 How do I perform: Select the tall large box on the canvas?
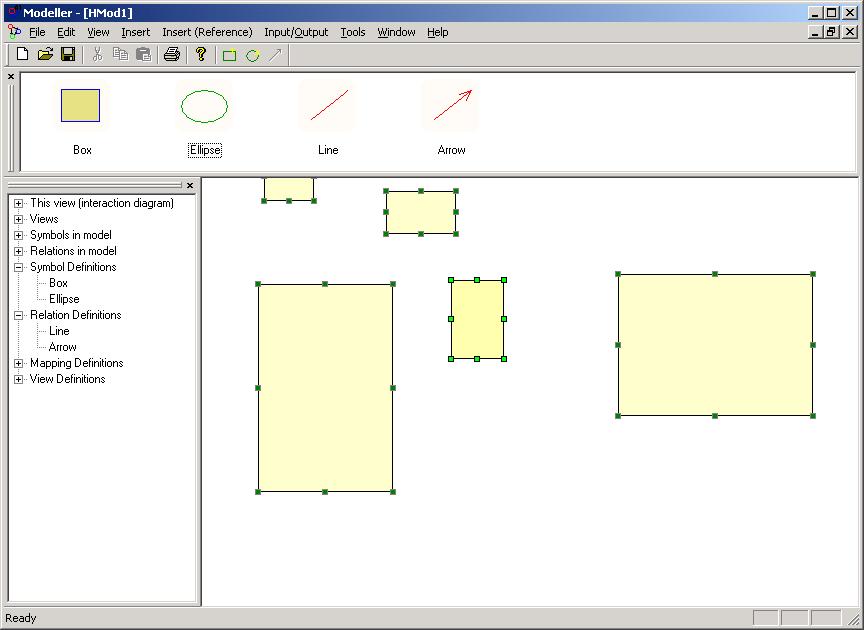(325, 388)
